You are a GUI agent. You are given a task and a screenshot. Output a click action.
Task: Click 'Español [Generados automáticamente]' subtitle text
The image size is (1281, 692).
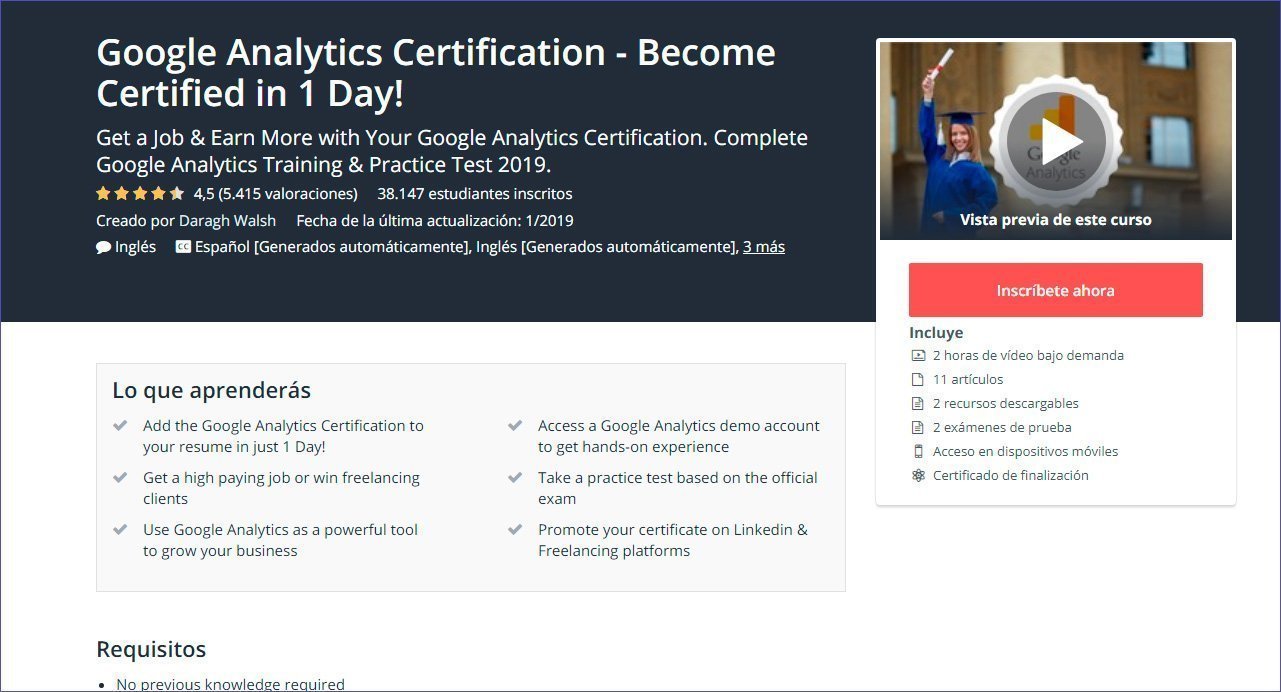click(332, 246)
